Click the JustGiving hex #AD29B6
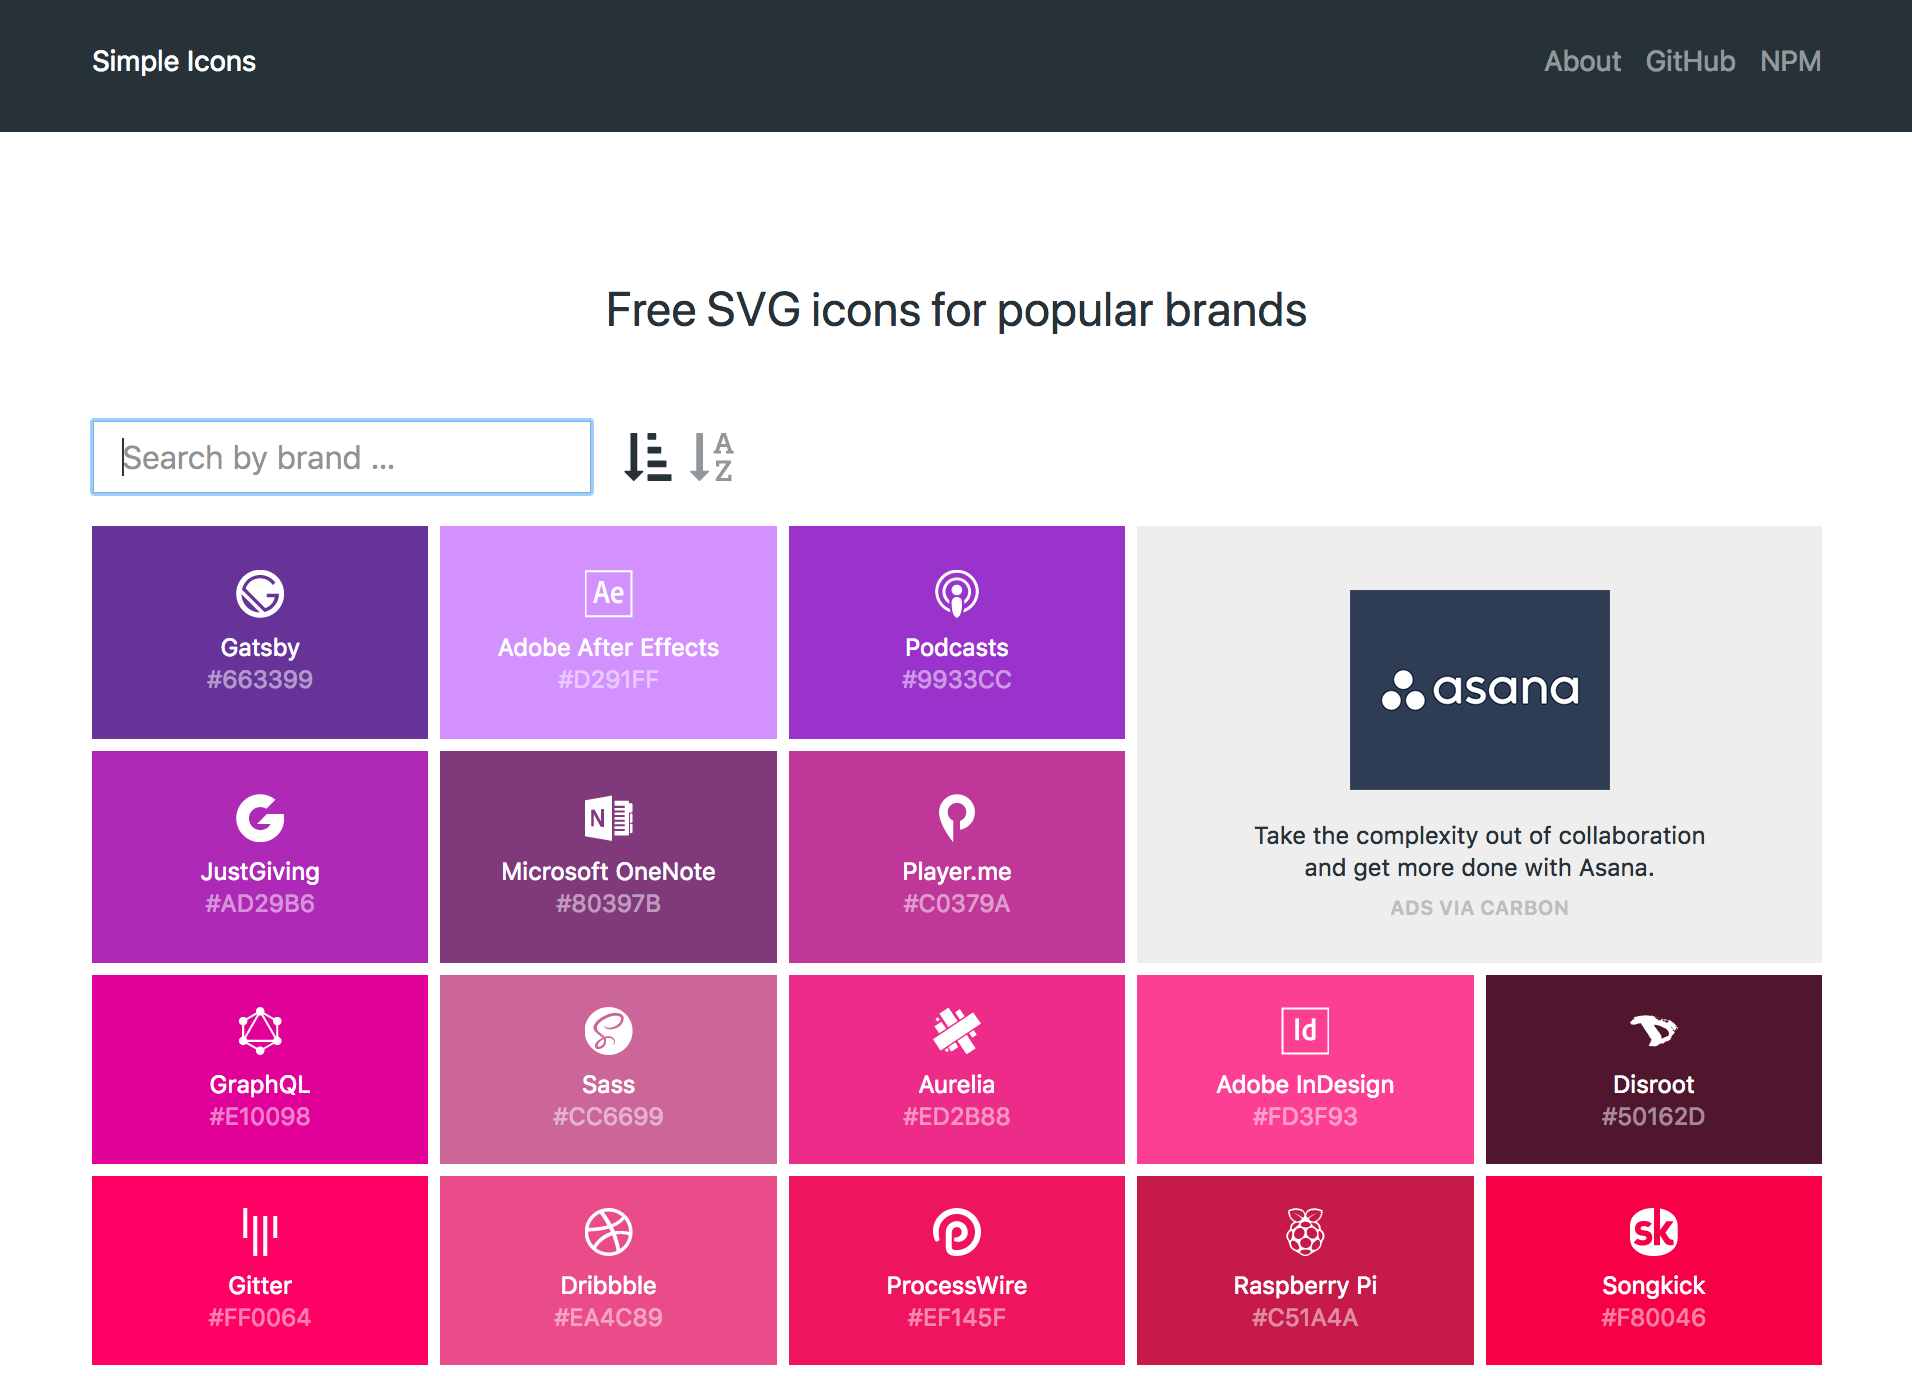Image resolution: width=1912 pixels, height=1376 pixels. [260, 904]
